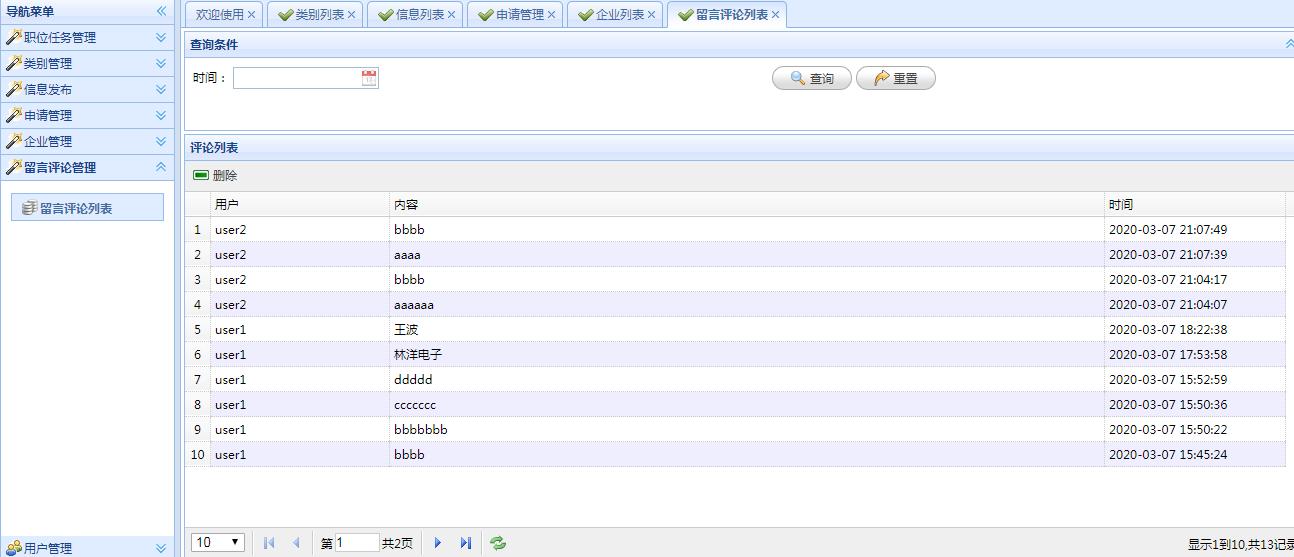This screenshot has width=1294, height=557.
Task: Select the row with content aaaaaa
Action: click(735, 304)
